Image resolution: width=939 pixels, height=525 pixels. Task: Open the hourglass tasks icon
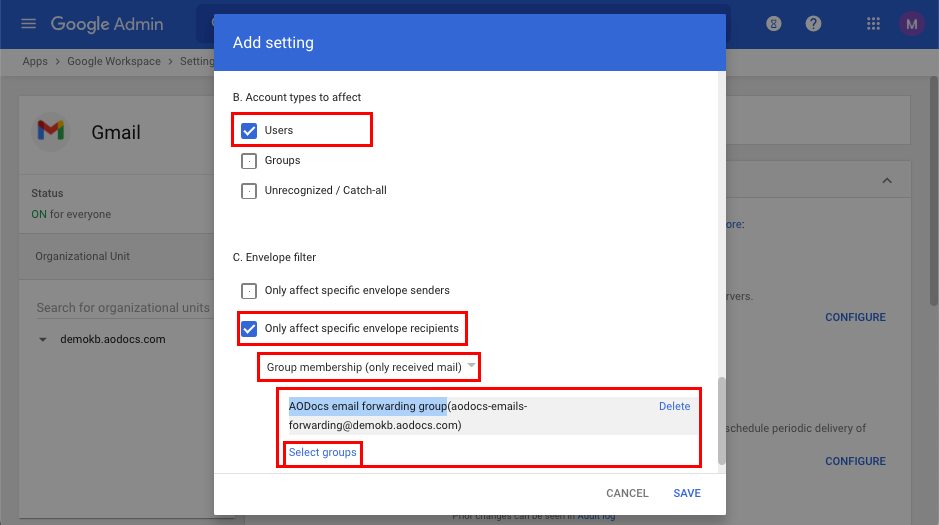pos(774,24)
